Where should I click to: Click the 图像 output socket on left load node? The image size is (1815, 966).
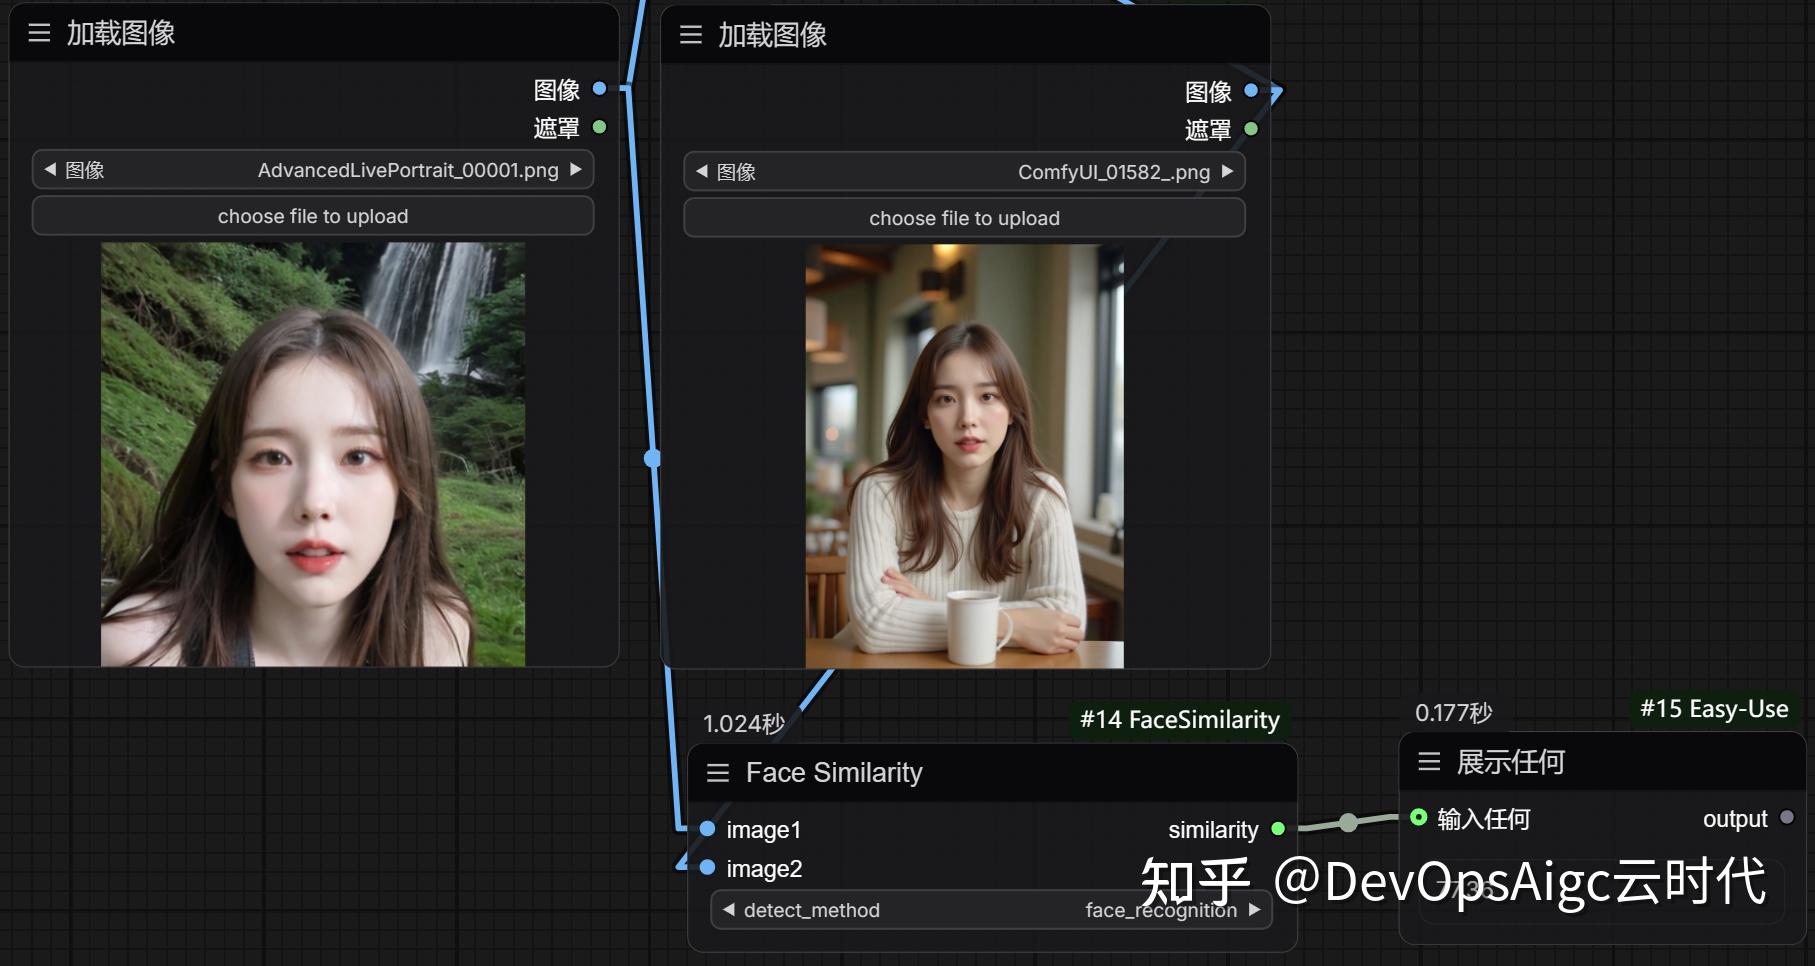click(599, 89)
